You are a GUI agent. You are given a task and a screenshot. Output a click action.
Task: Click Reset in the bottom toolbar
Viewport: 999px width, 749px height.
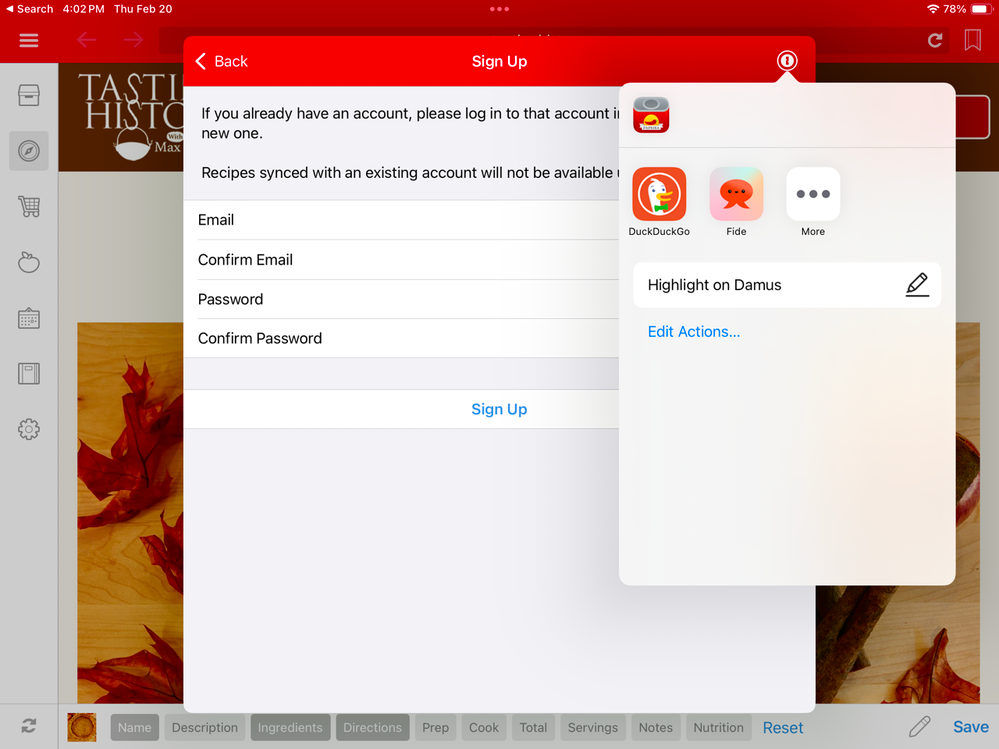[x=783, y=727]
